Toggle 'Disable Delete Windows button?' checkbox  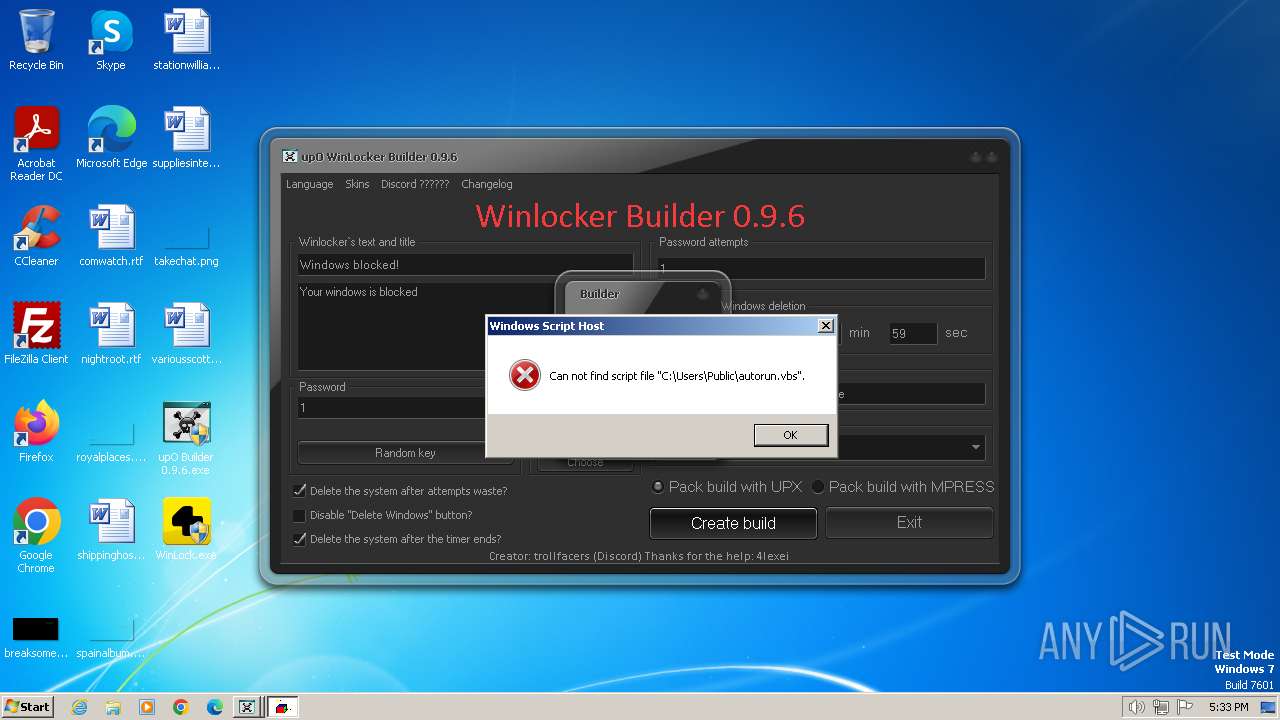(x=299, y=515)
